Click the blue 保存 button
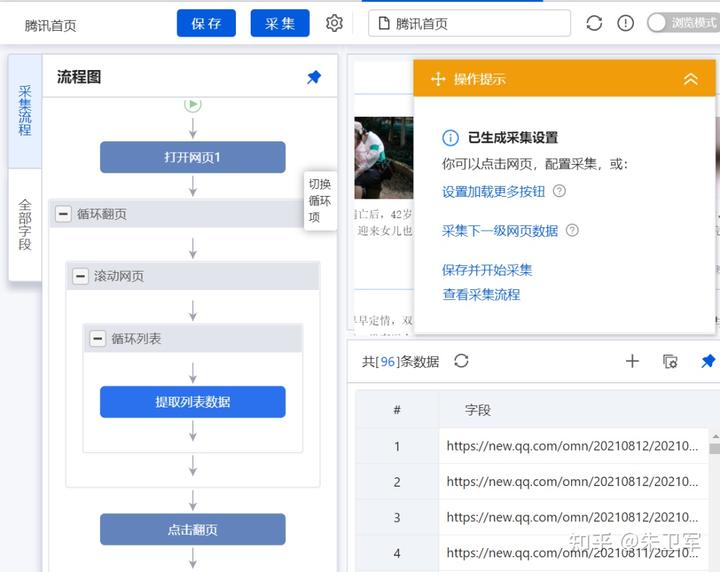Viewport: 720px width, 572px height. pyautogui.click(x=206, y=23)
